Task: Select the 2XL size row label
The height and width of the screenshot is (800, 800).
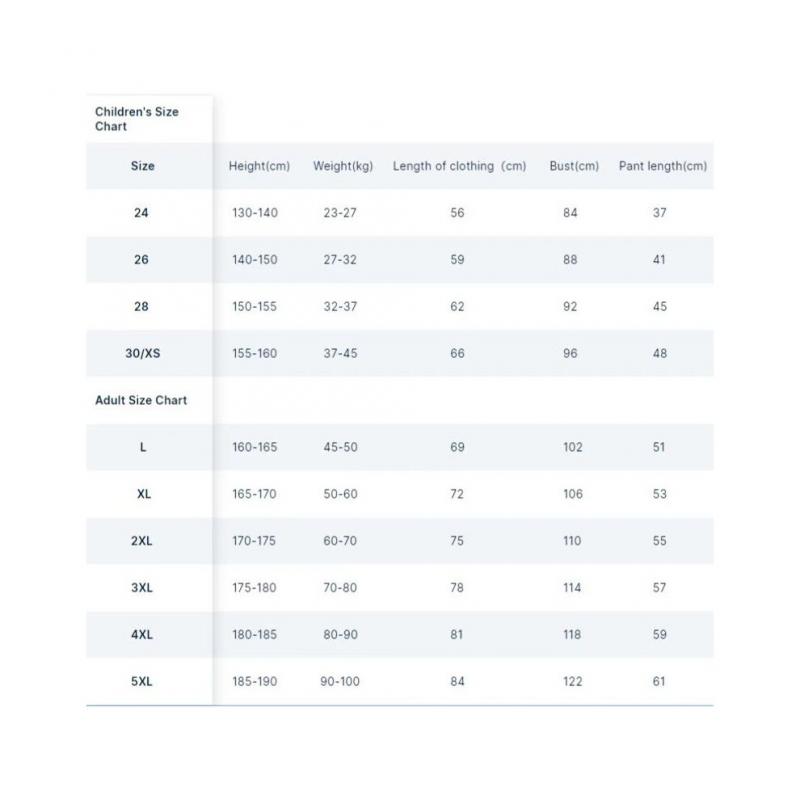Action: coord(142,541)
